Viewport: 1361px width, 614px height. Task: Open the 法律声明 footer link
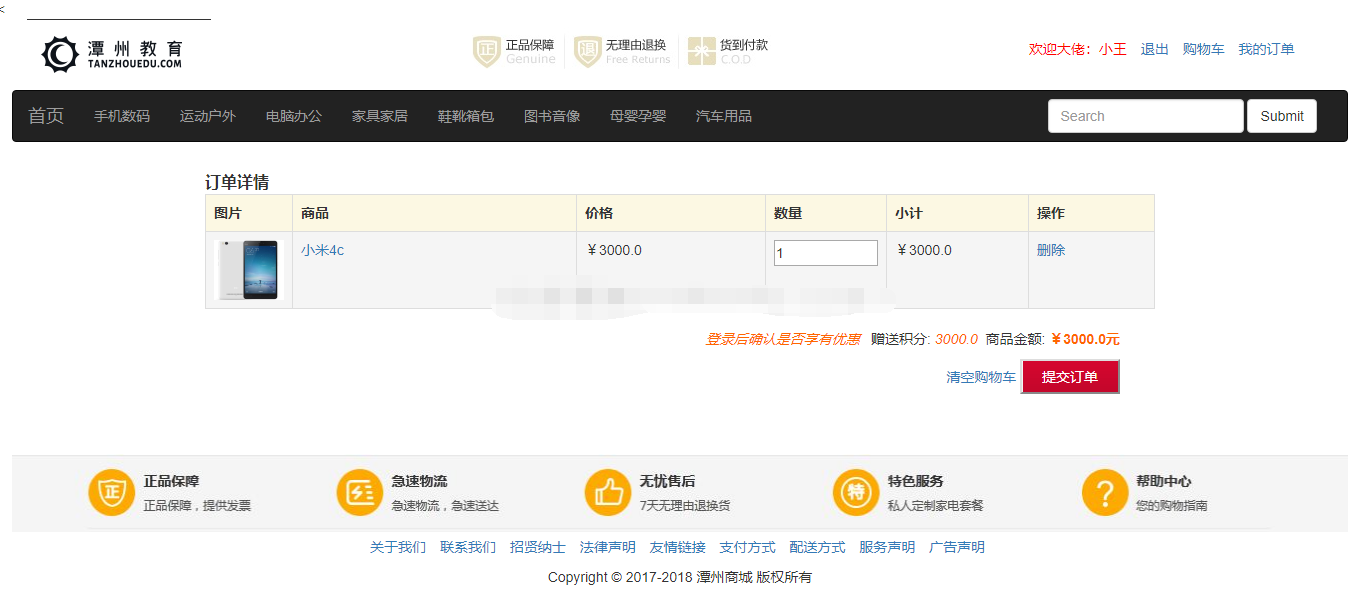[x=608, y=547]
